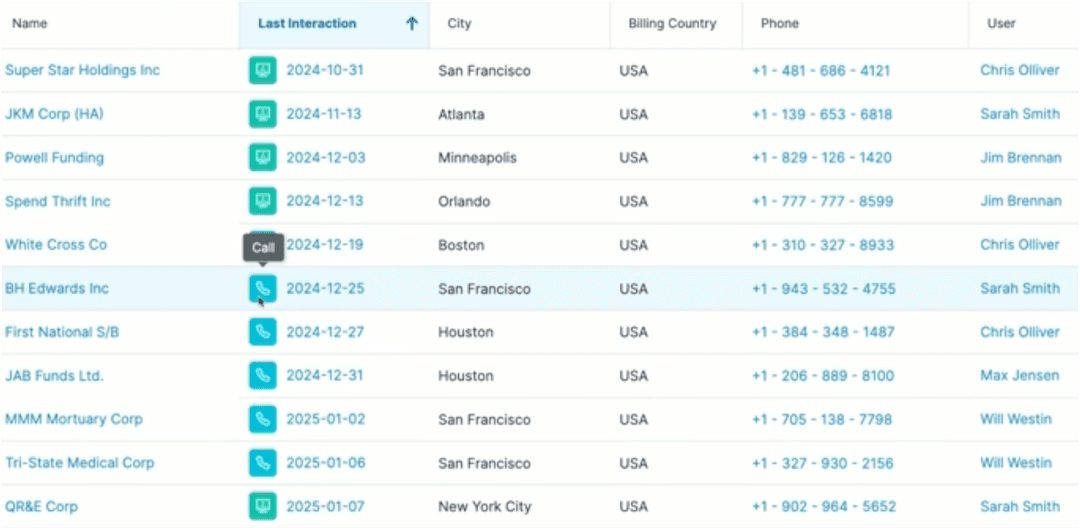The image size is (1080, 528).
Task: Click the 2024-12-03 interaction date for Powell Funding
Action: click(x=326, y=158)
